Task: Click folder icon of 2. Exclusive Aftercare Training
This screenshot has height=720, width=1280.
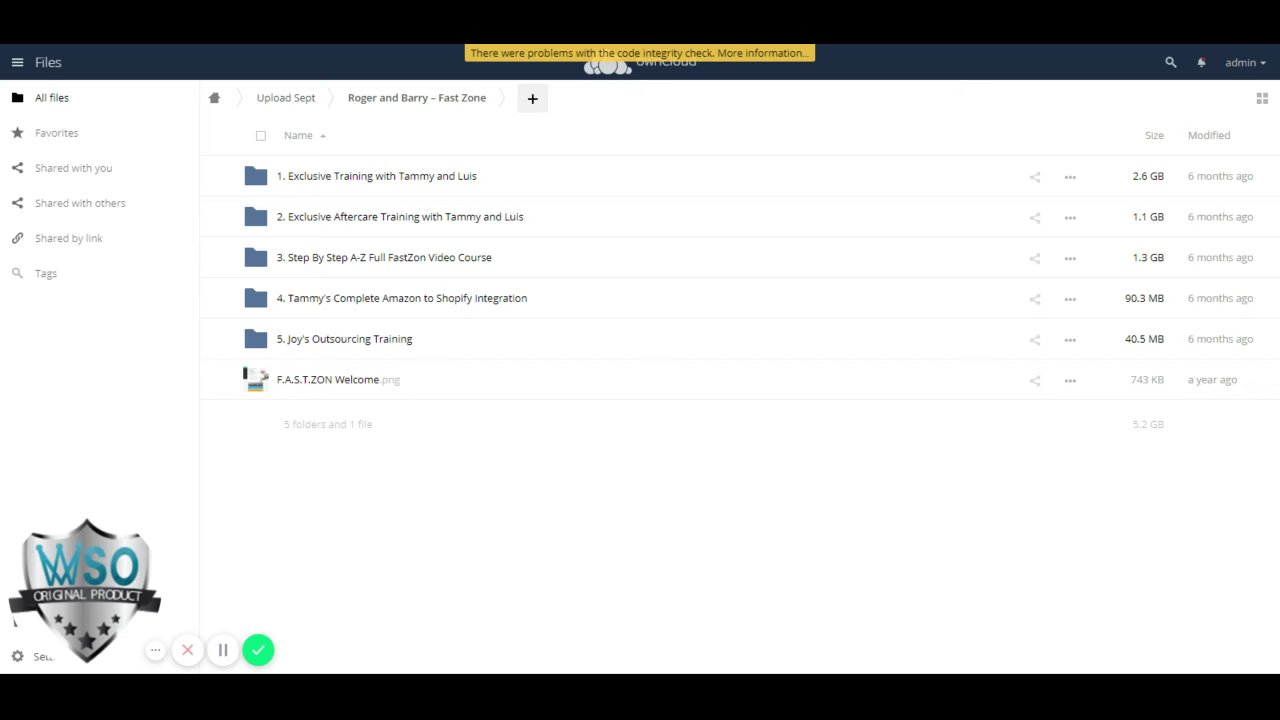Action: pos(256,217)
